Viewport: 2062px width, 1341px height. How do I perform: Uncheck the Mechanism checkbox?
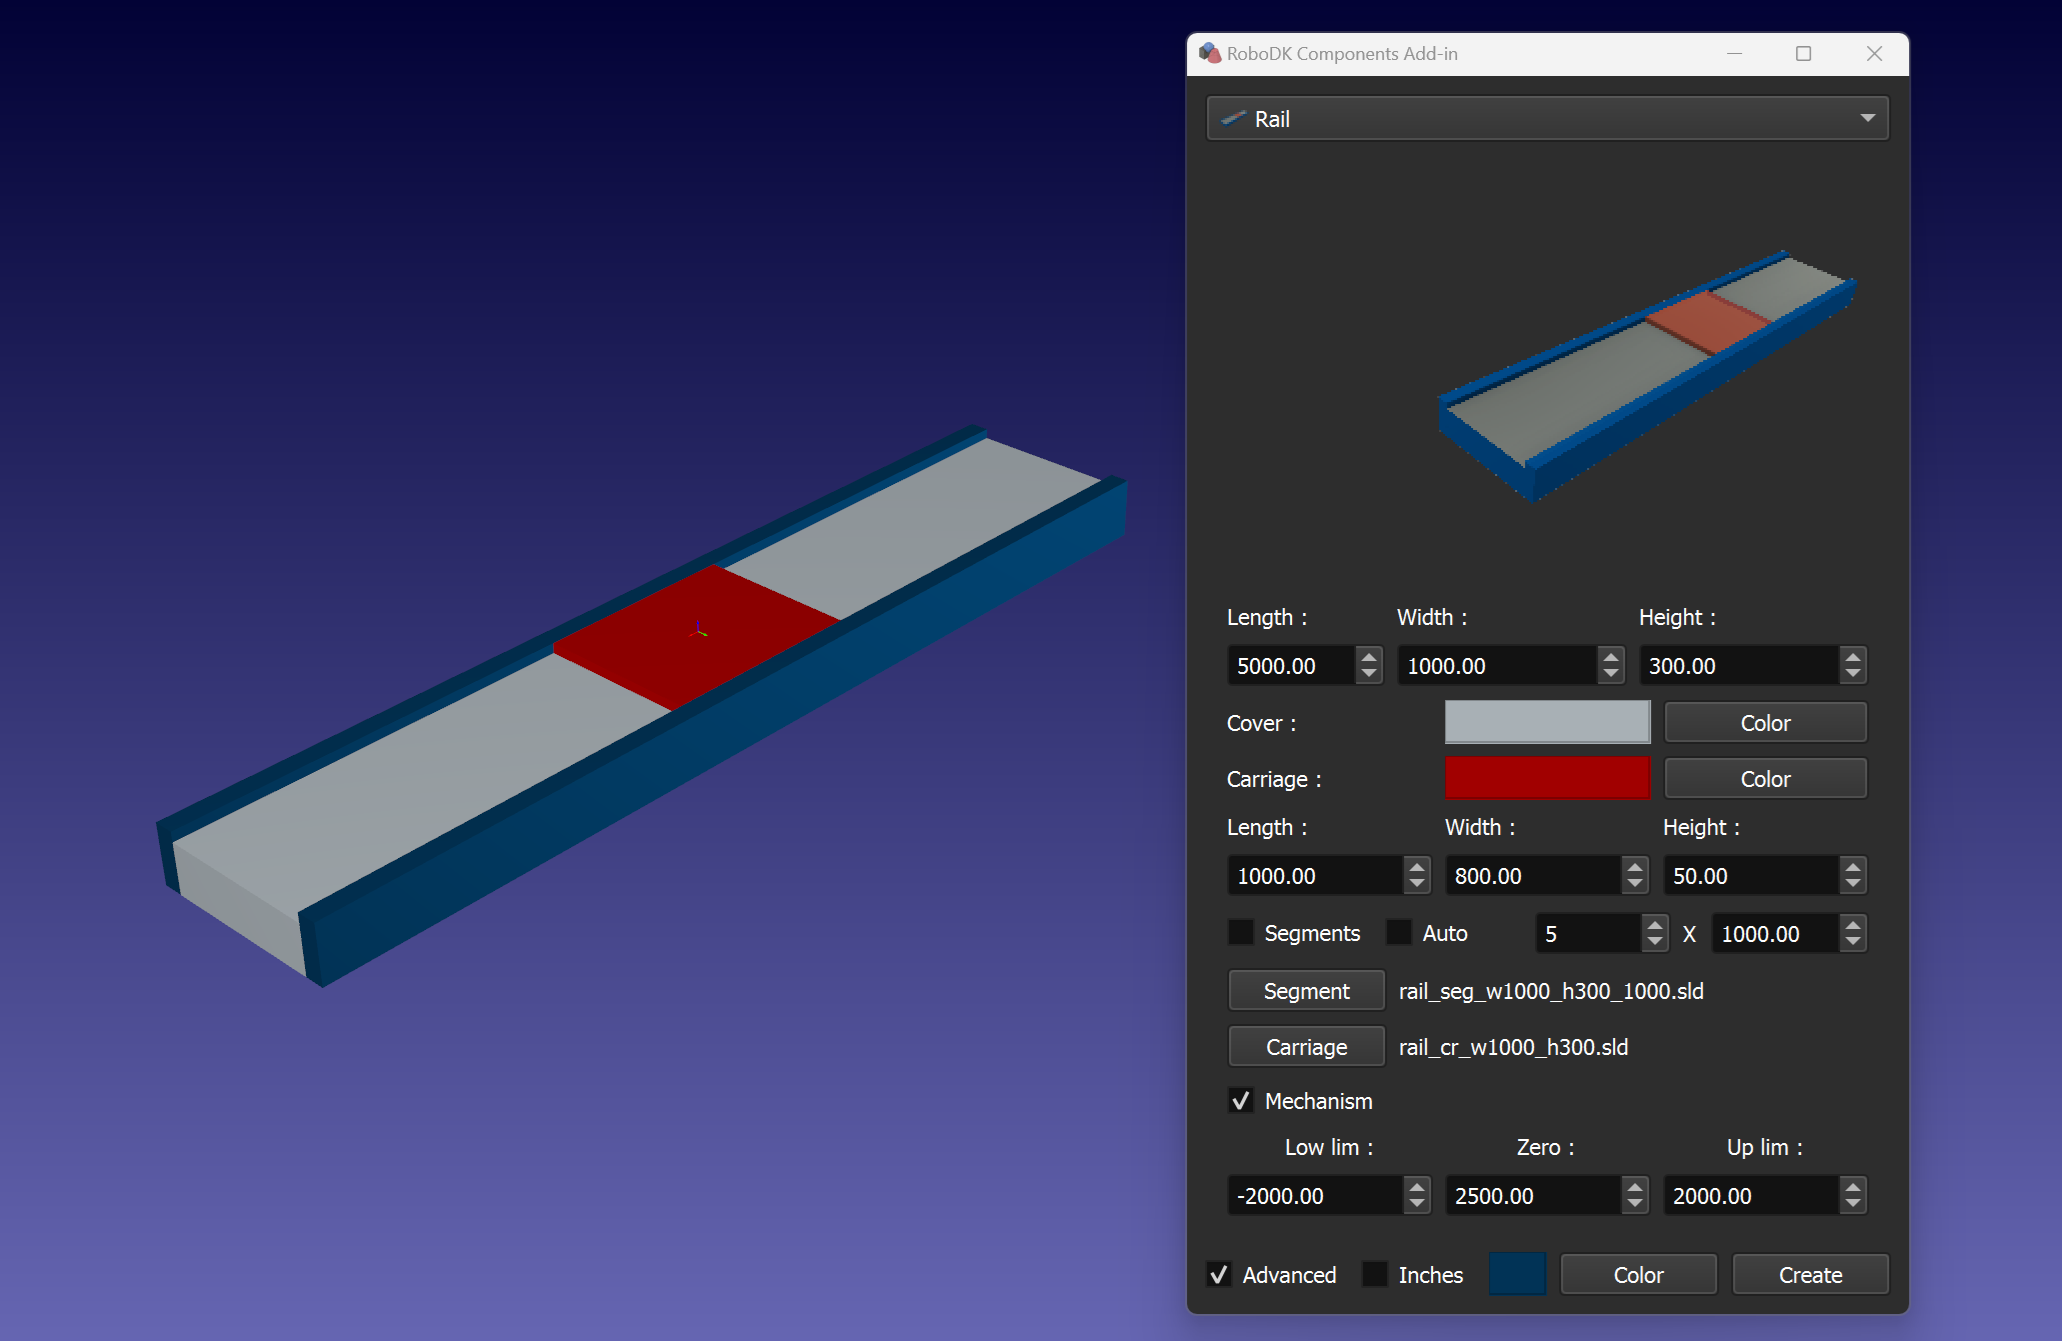1241,1101
